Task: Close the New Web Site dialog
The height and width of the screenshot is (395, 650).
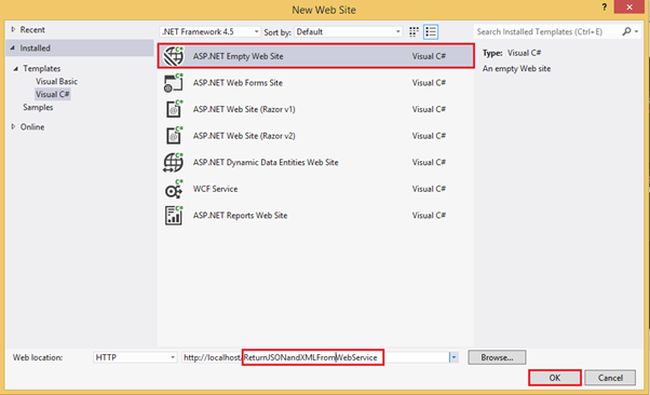Action: (629, 7)
